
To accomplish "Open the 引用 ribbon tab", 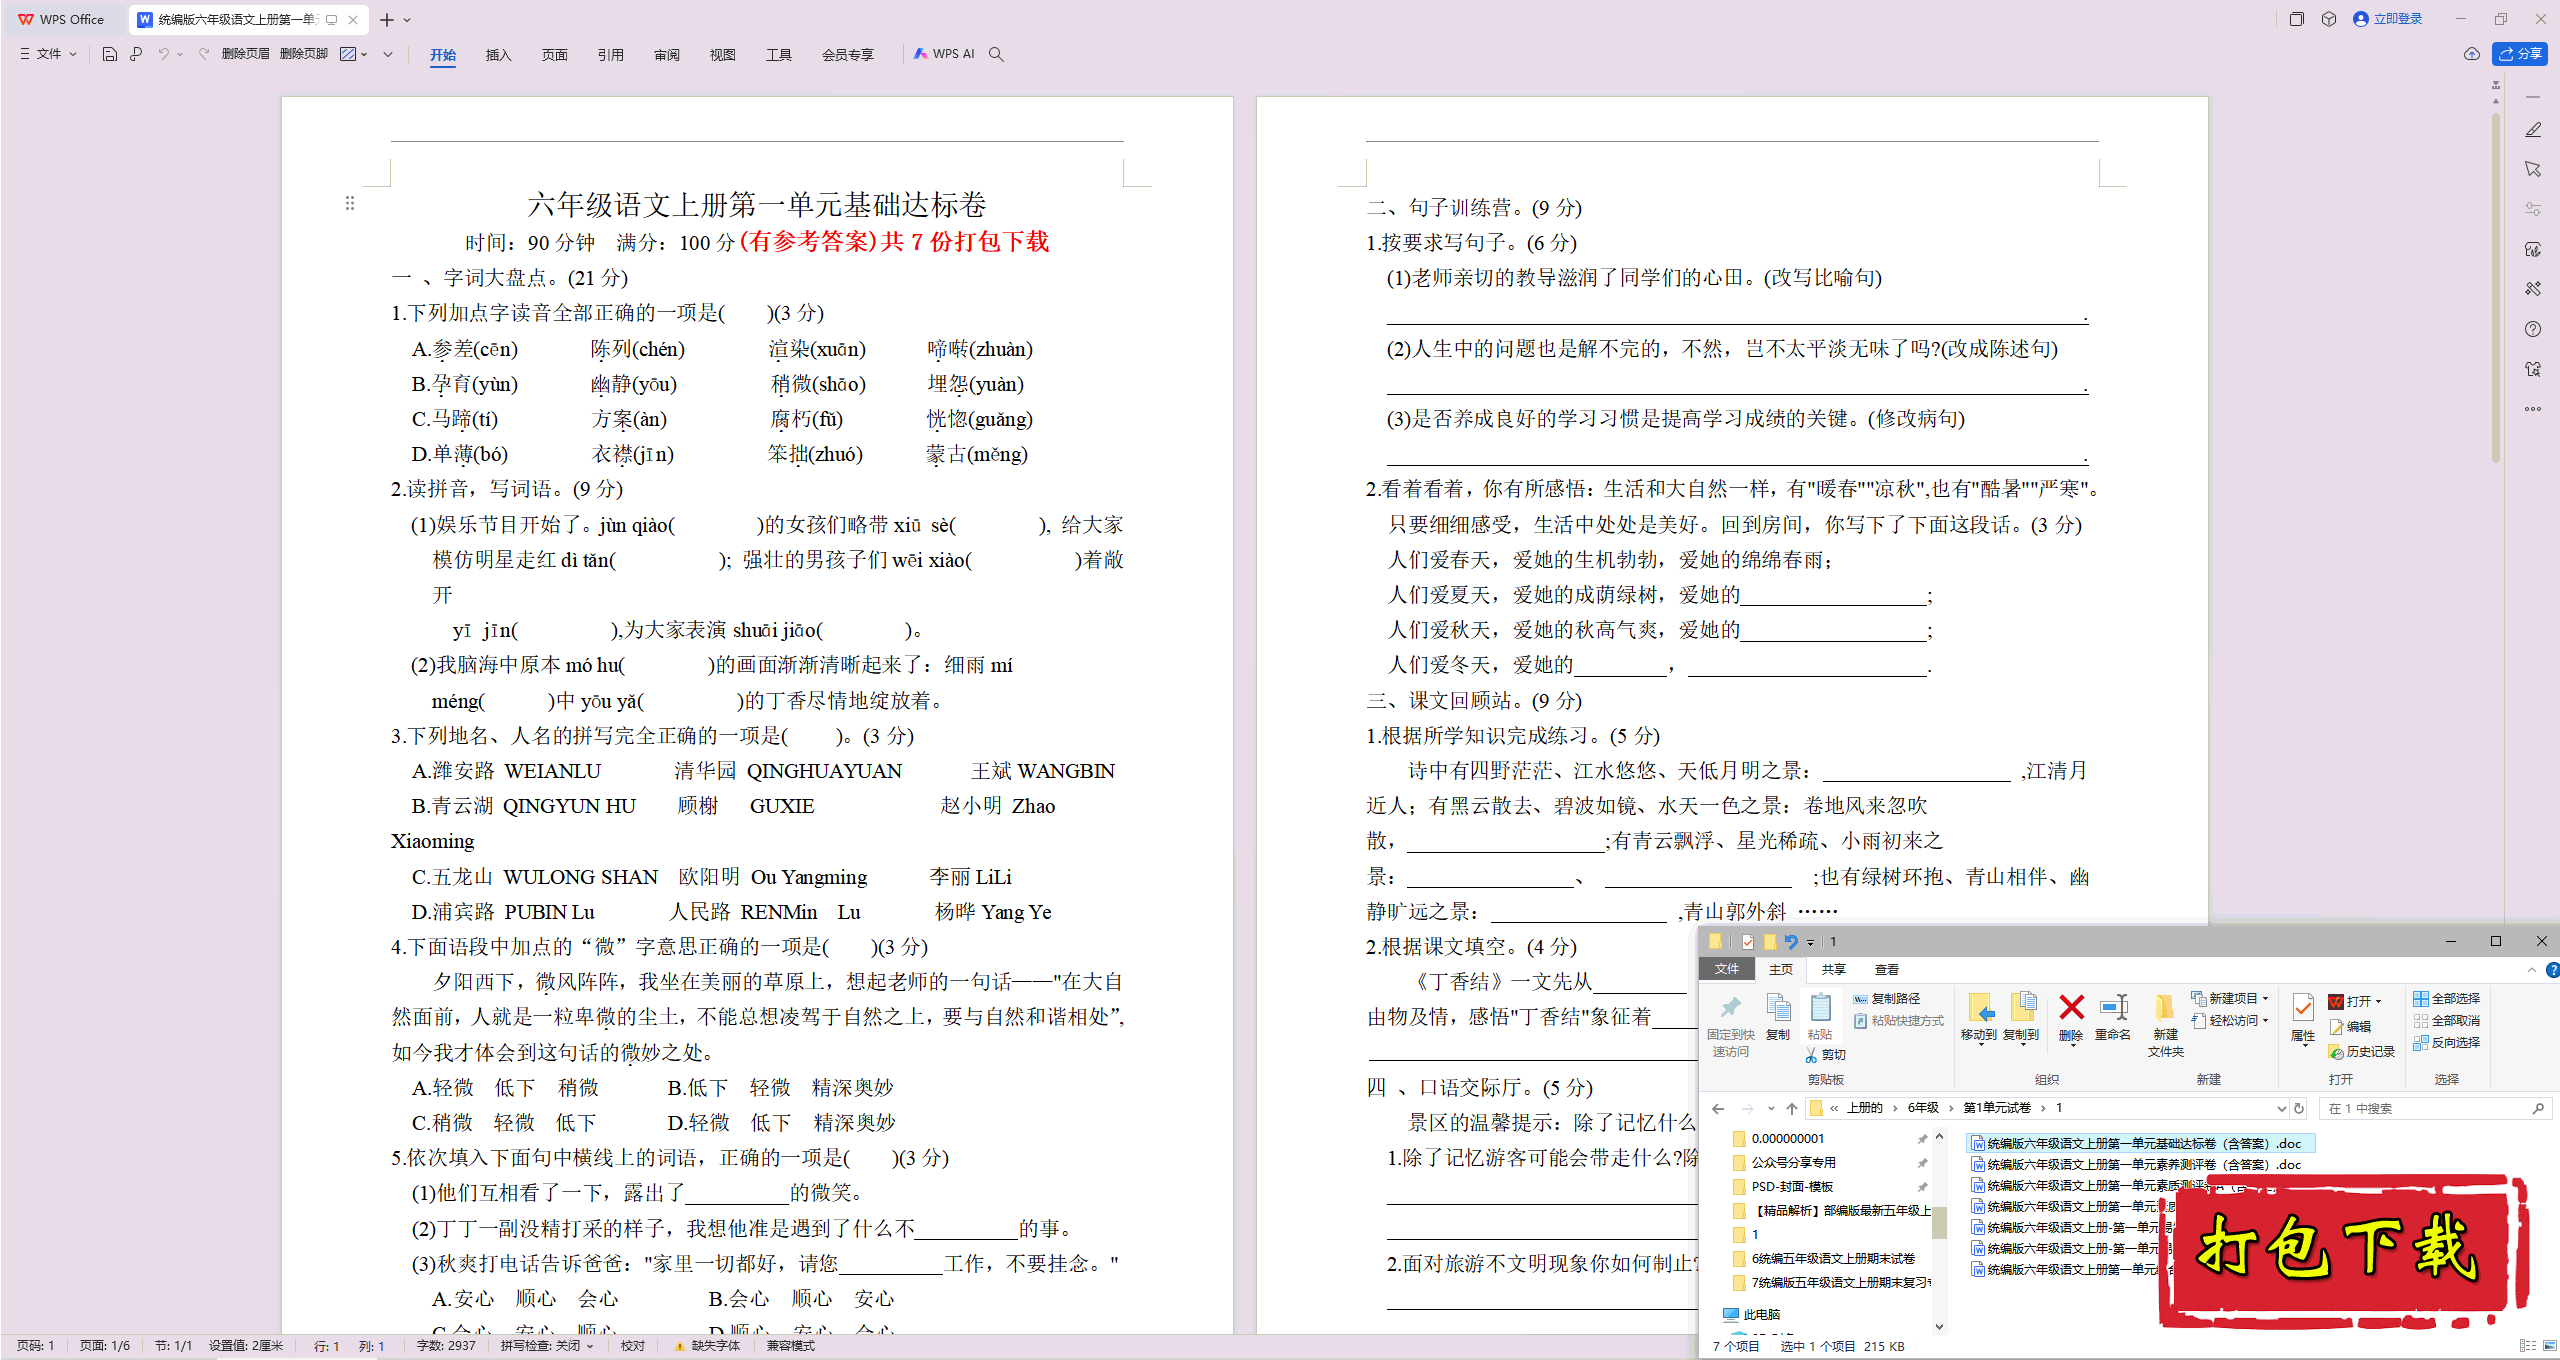I will tap(610, 55).
